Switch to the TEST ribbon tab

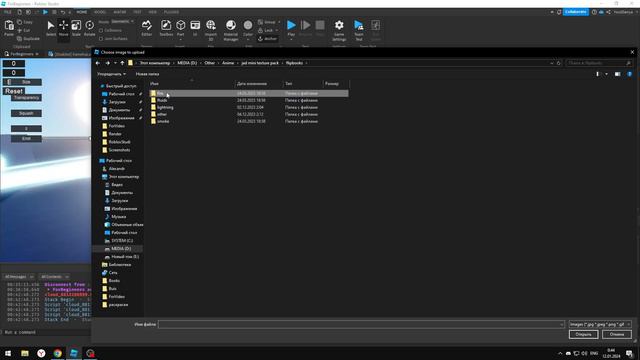(x=138, y=12)
